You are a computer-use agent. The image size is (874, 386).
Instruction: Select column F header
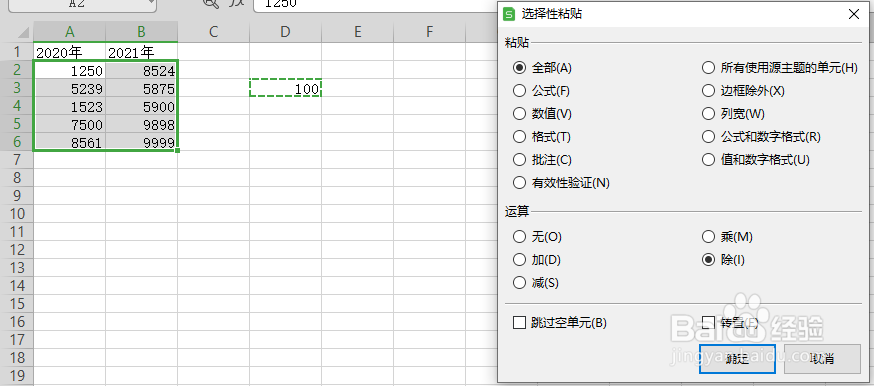tap(429, 32)
